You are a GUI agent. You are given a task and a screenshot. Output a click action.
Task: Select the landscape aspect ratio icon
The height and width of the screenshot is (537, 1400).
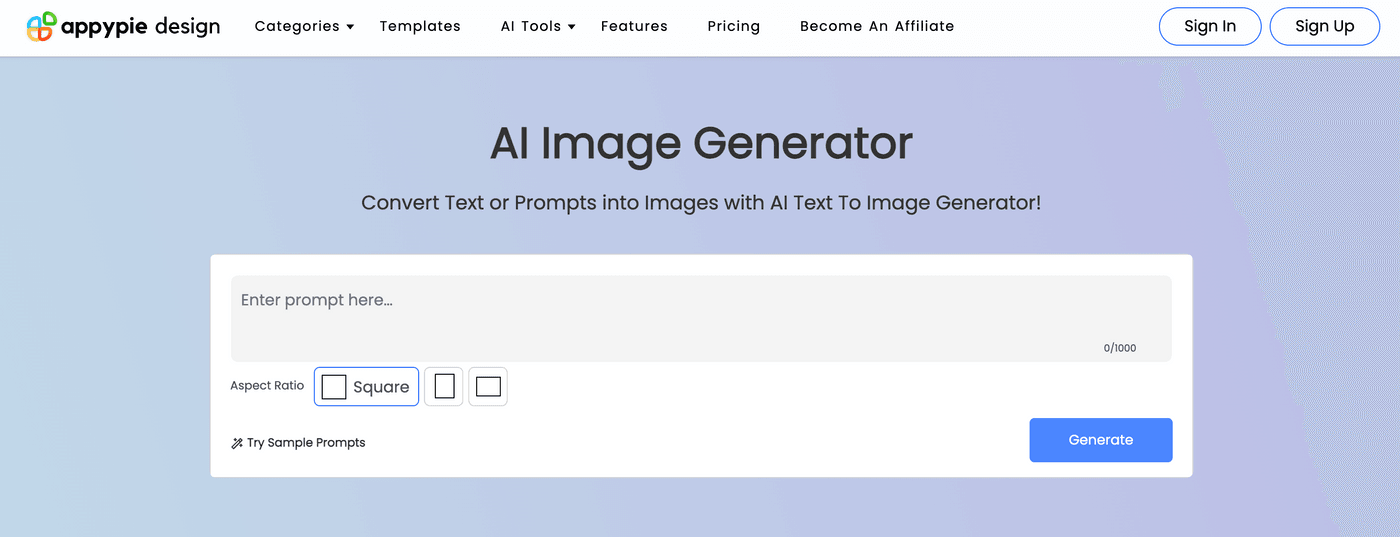[x=488, y=387]
